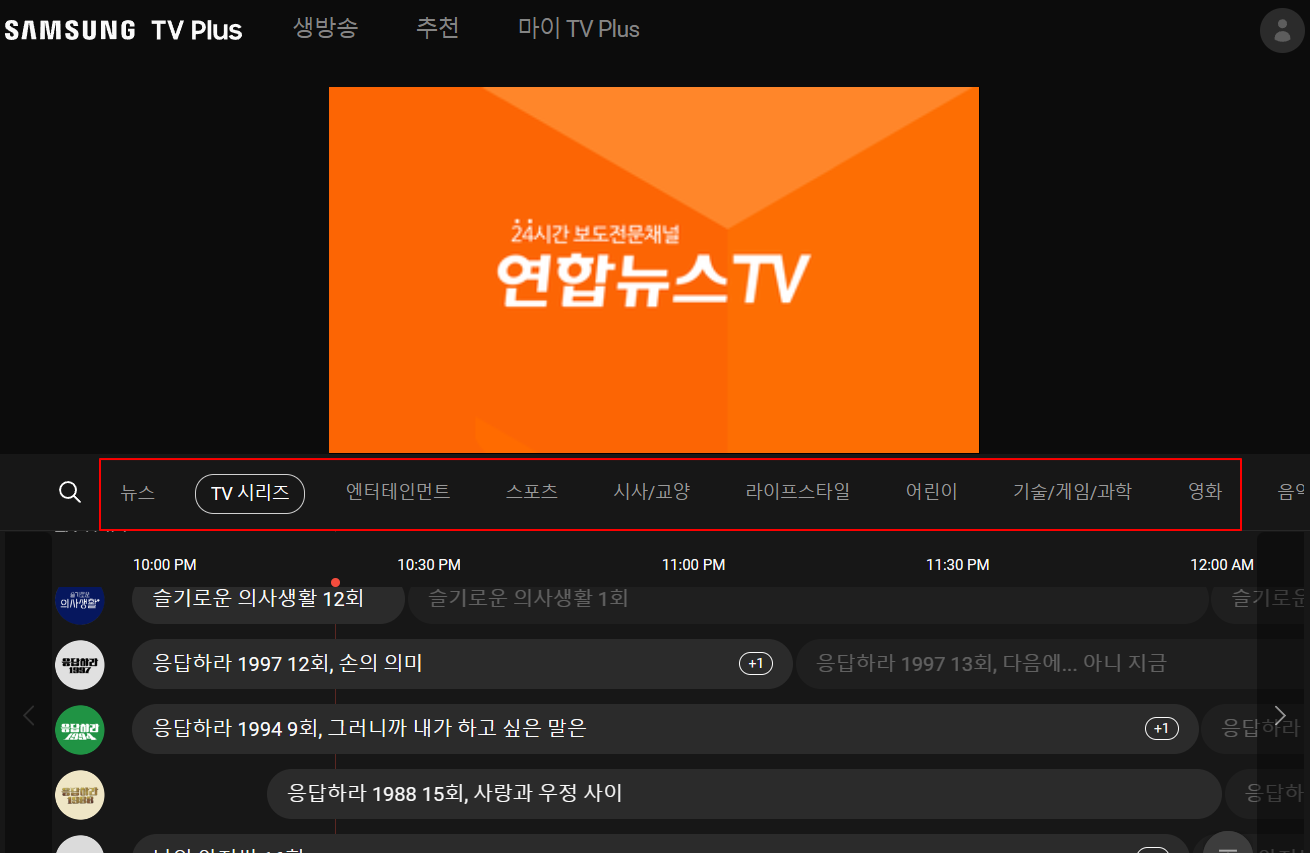
Task: Play 응답하라 1994 9회 program
Action: point(665,729)
